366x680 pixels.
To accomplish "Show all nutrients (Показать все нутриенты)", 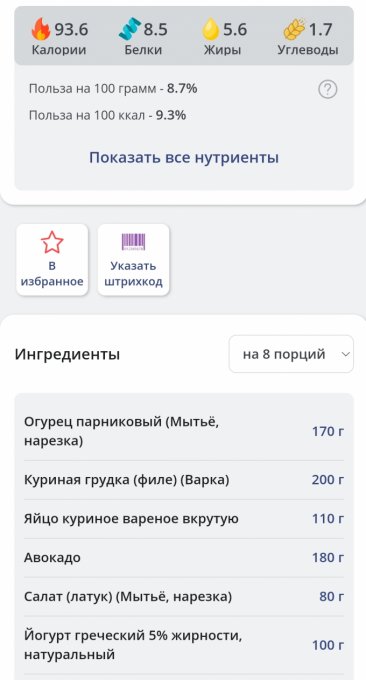I will [184, 157].
